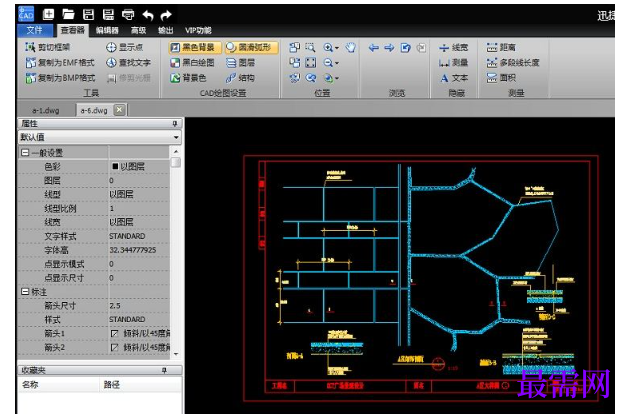Viewport: 629px width, 415px height.
Task: Select the 距离 distance measuring tool
Action: pyautogui.click(x=501, y=47)
